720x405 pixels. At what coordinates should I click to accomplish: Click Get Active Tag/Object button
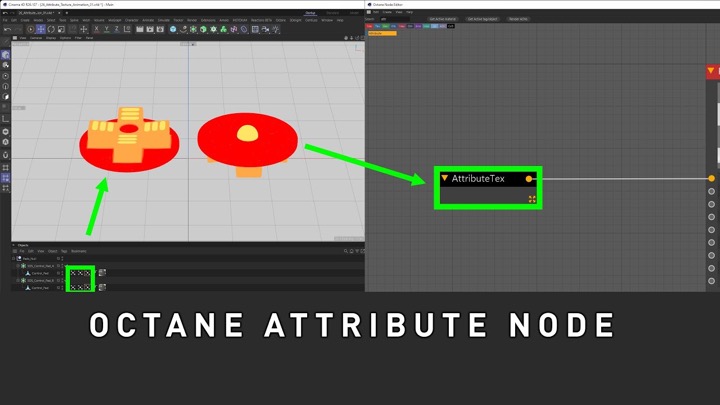pyautogui.click(x=482, y=19)
